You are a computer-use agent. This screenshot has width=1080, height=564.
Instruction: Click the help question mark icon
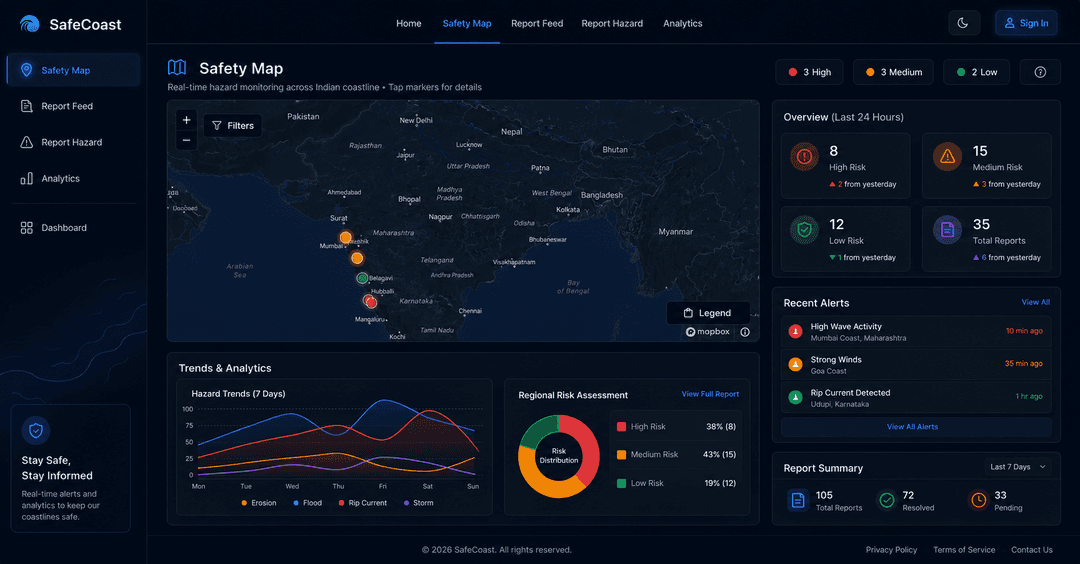pos(1040,72)
